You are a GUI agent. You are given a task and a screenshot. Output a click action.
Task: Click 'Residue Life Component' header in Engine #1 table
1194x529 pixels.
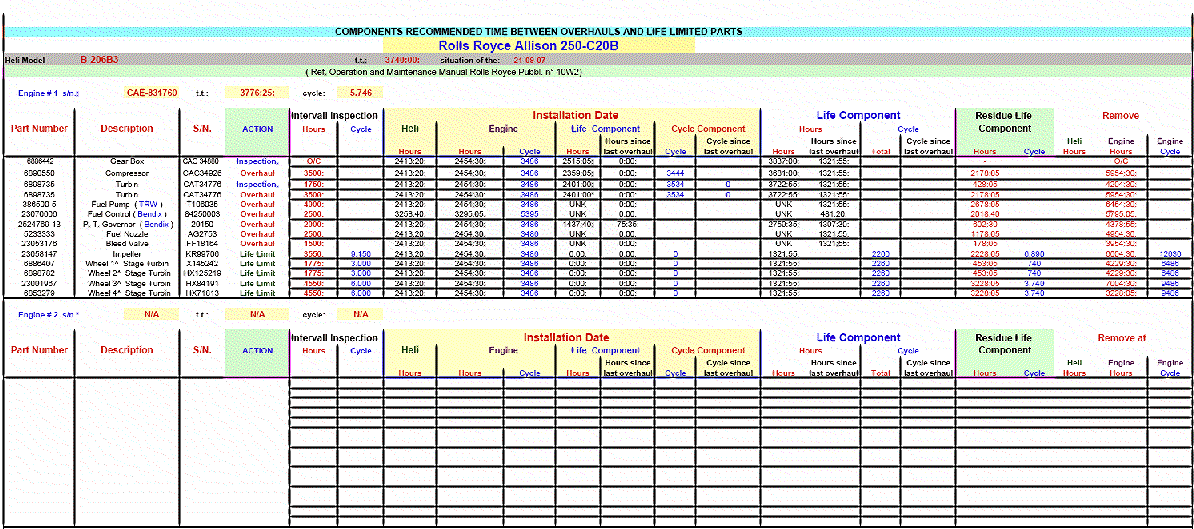tap(1004, 122)
